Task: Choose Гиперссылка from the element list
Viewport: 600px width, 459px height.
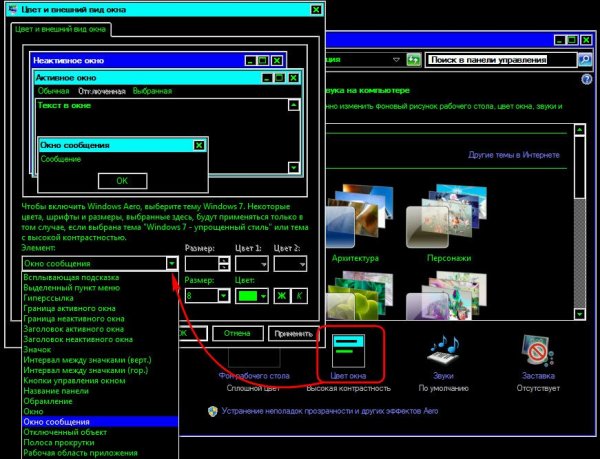Action: (x=50, y=298)
